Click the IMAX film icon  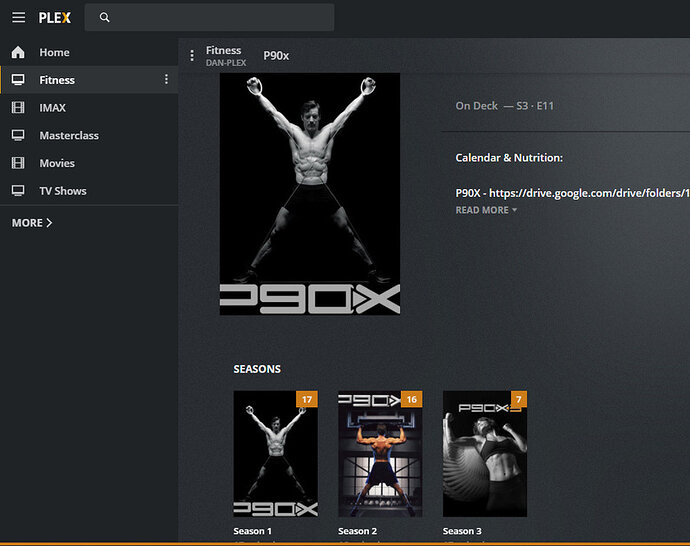coord(18,107)
